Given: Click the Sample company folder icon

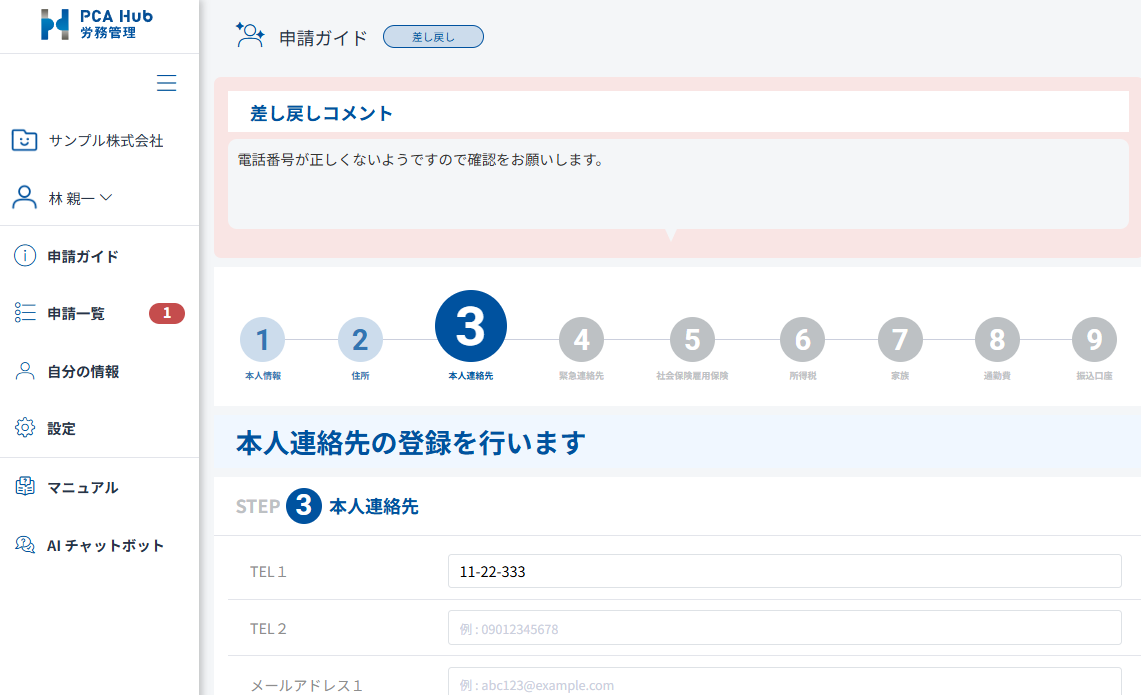Looking at the screenshot, I should click(x=25, y=141).
